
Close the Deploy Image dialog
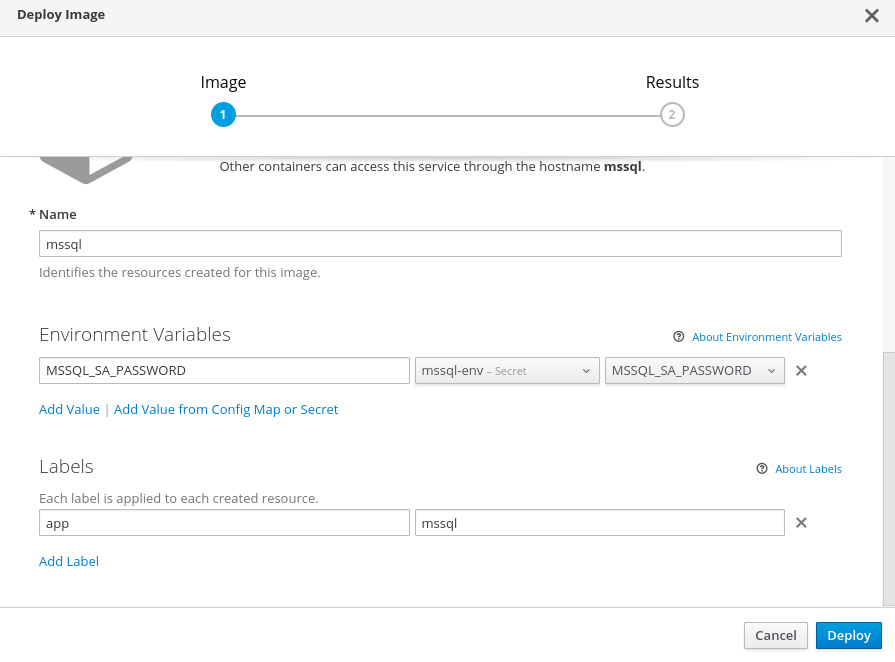tap(871, 15)
